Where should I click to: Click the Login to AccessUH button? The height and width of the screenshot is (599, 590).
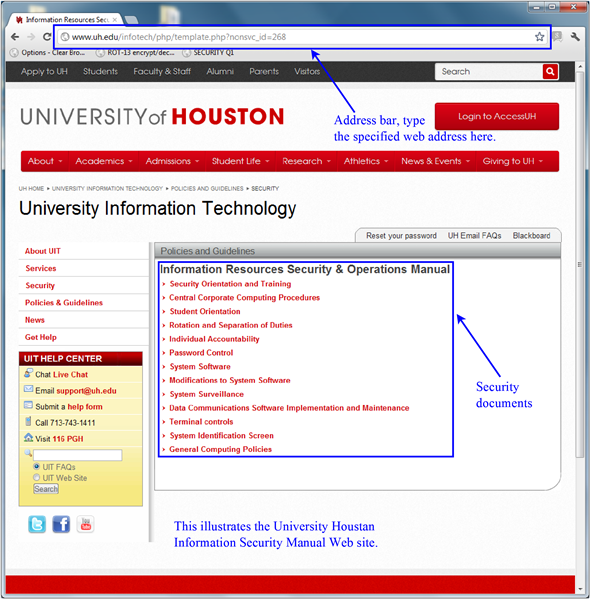(497, 116)
